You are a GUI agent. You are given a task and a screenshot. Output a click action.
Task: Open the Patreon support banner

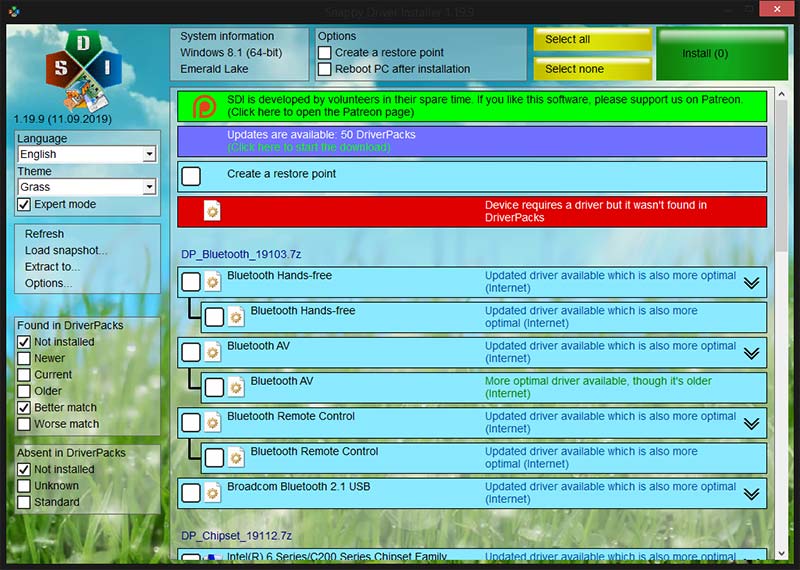click(x=472, y=106)
